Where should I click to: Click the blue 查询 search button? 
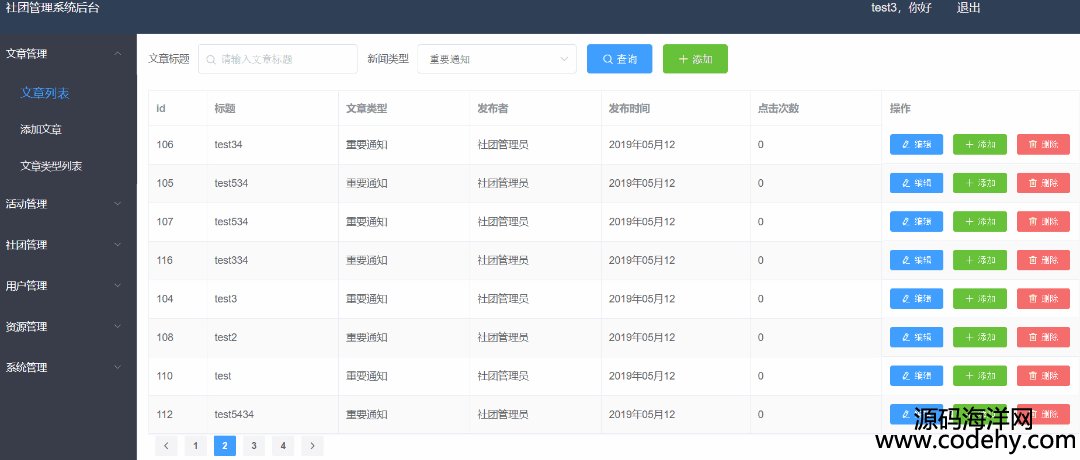click(x=619, y=59)
